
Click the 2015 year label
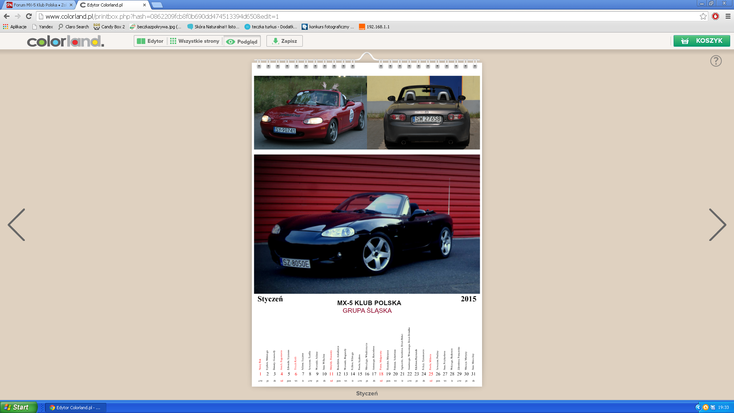click(x=468, y=299)
